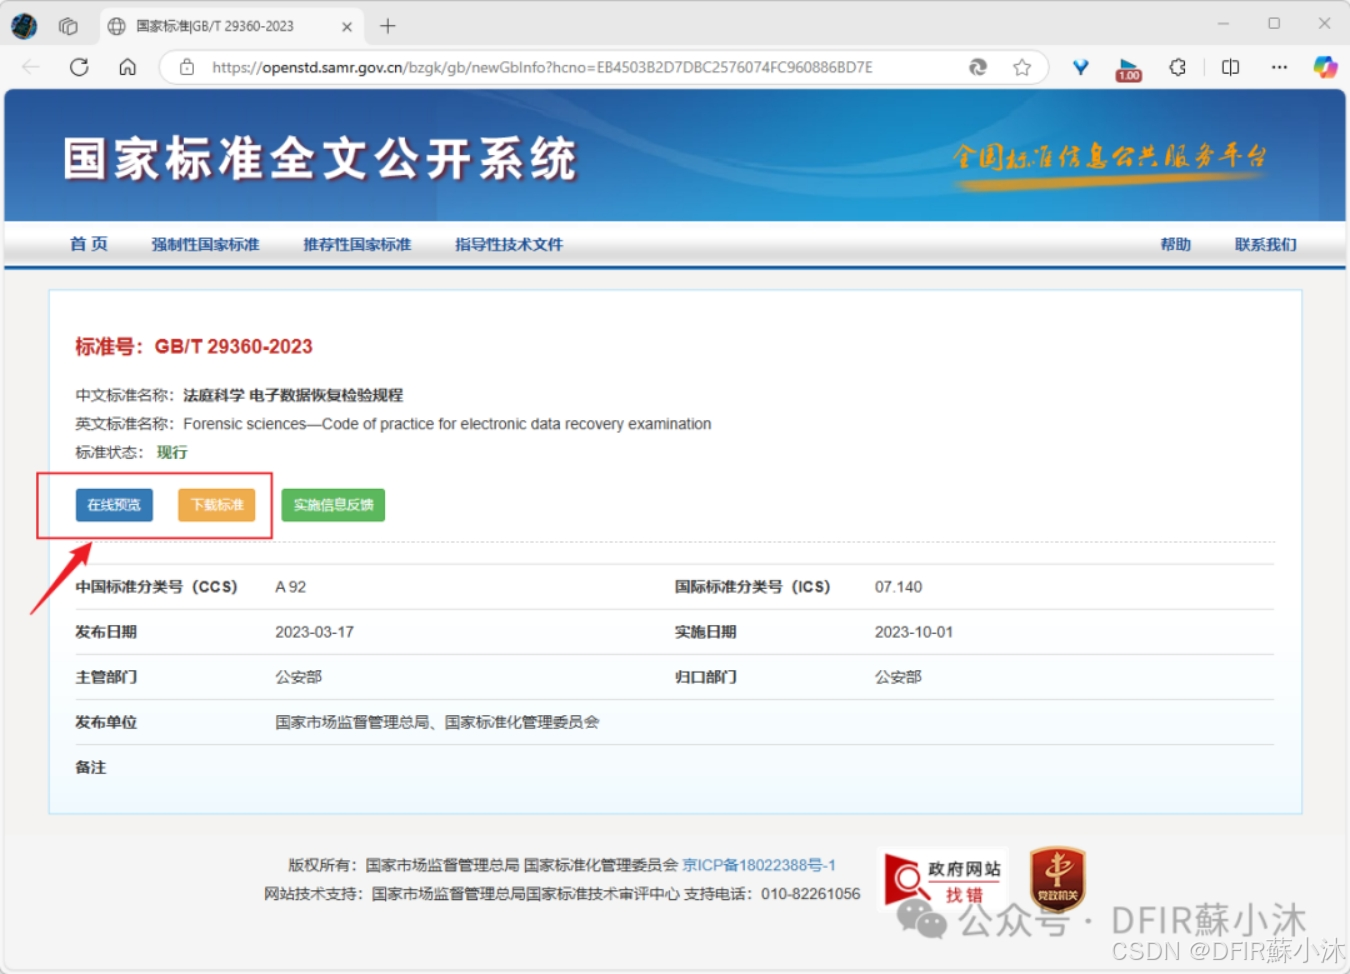Reload the current page
1350x974 pixels.
tap(79, 67)
